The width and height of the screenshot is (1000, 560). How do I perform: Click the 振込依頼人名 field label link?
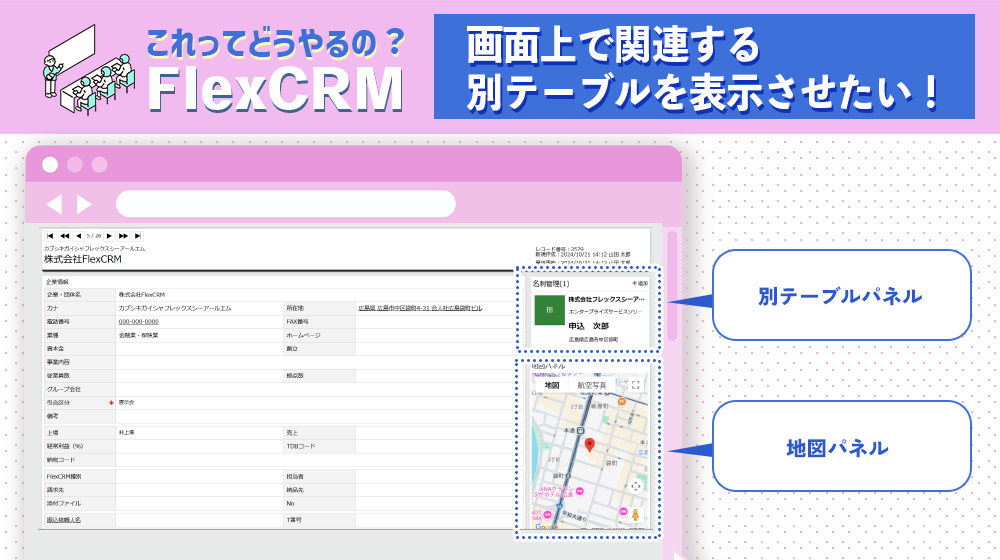(64, 520)
